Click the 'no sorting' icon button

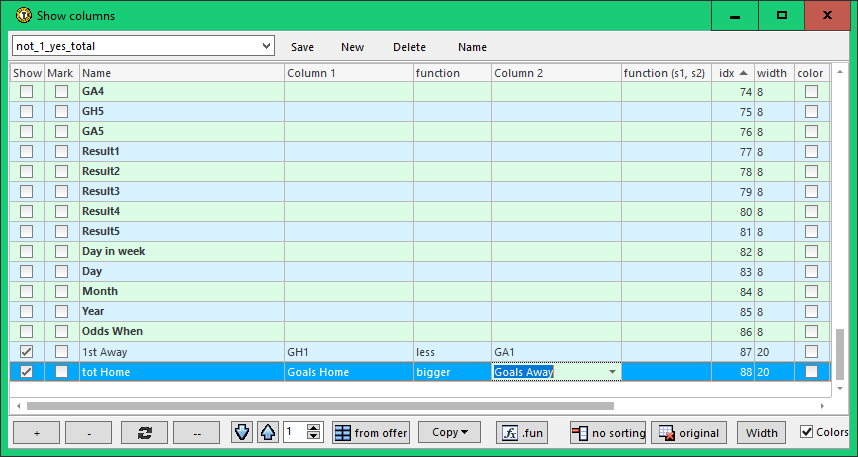[x=607, y=432]
